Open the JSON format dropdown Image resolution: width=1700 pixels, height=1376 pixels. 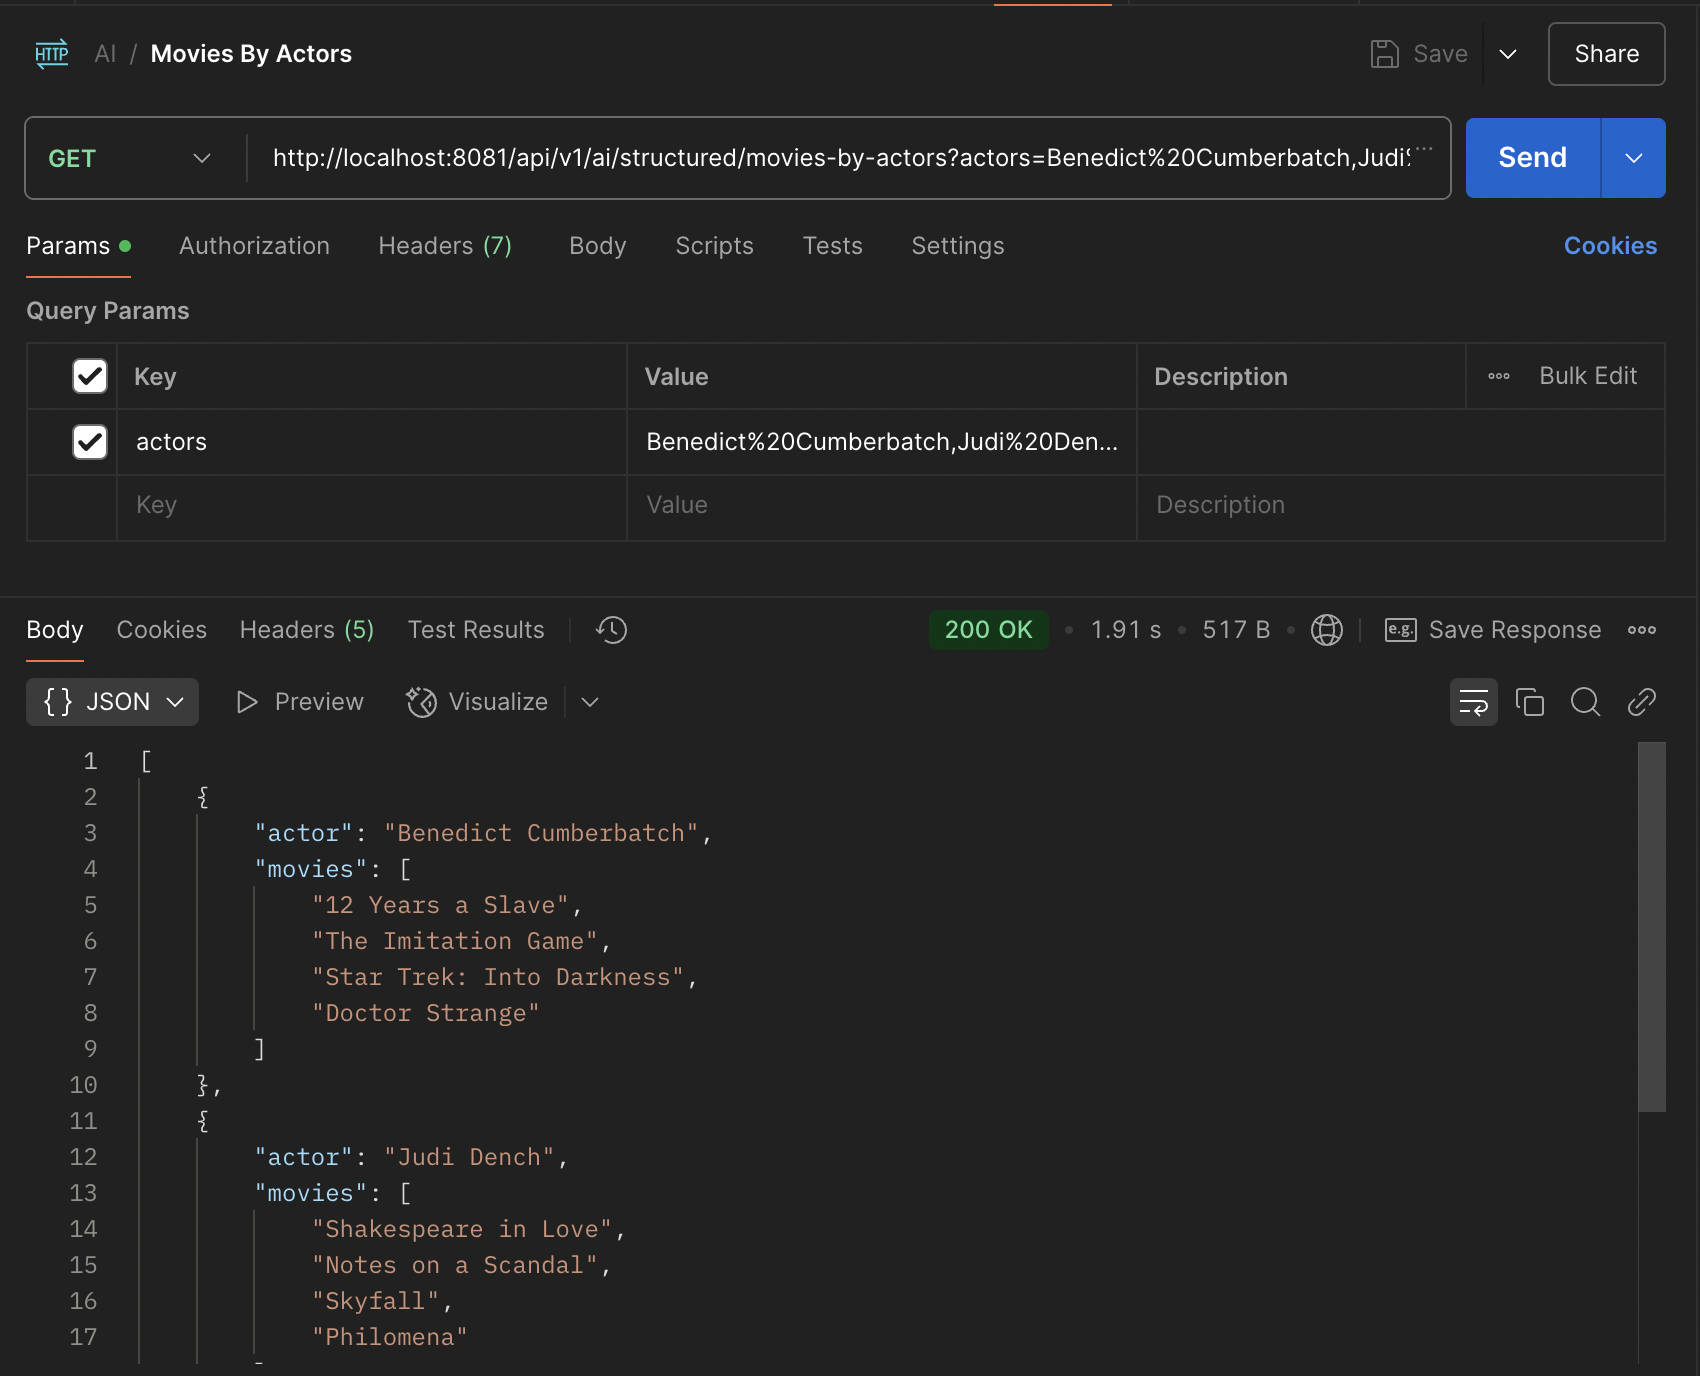tap(112, 702)
